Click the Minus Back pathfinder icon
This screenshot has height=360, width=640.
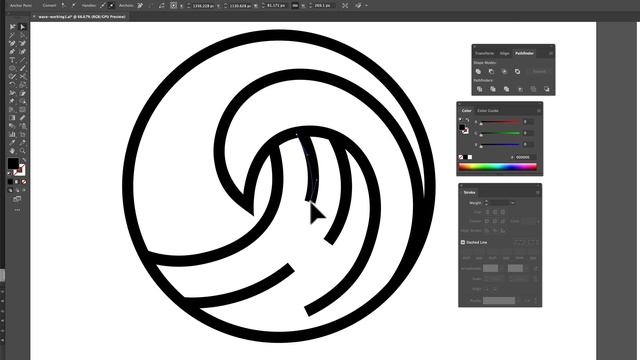[x=547, y=89]
